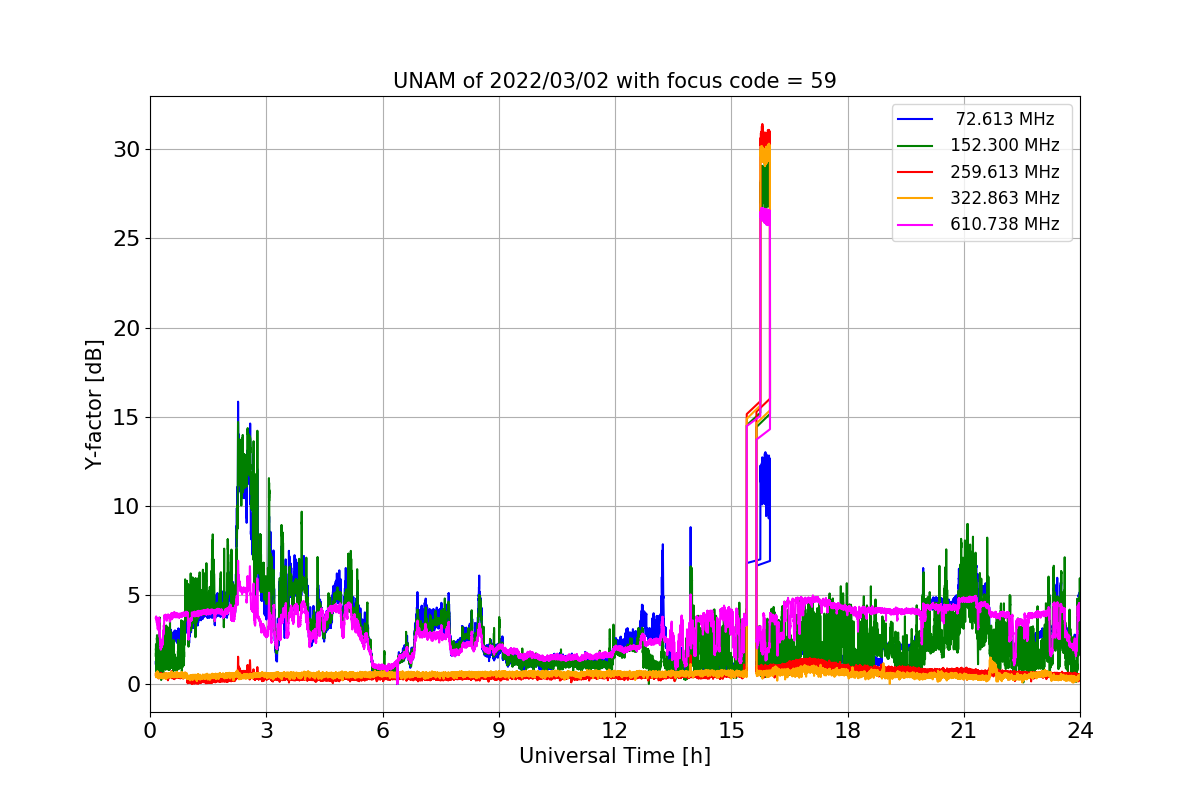
Task: Click the magenta line swatch in the legend
Action: point(915,224)
